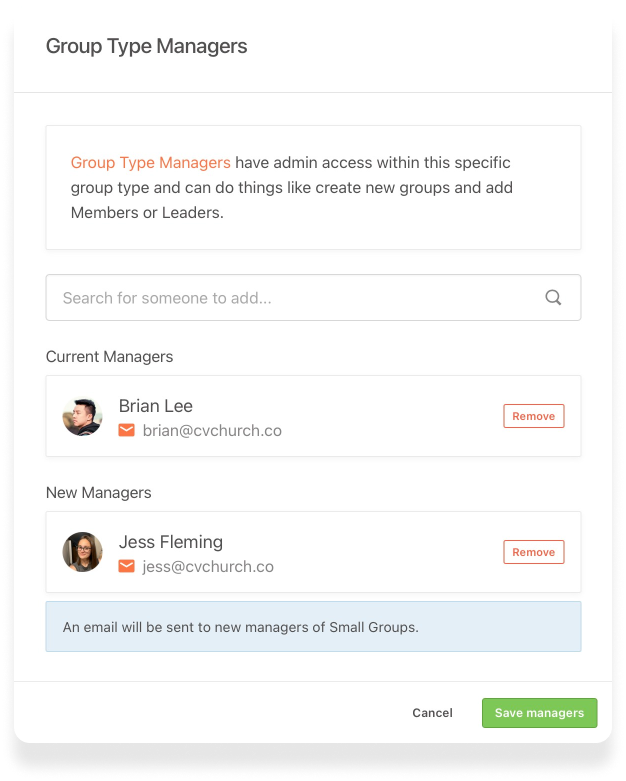
Task: Click the Current Managers section heading
Action: [109, 357]
